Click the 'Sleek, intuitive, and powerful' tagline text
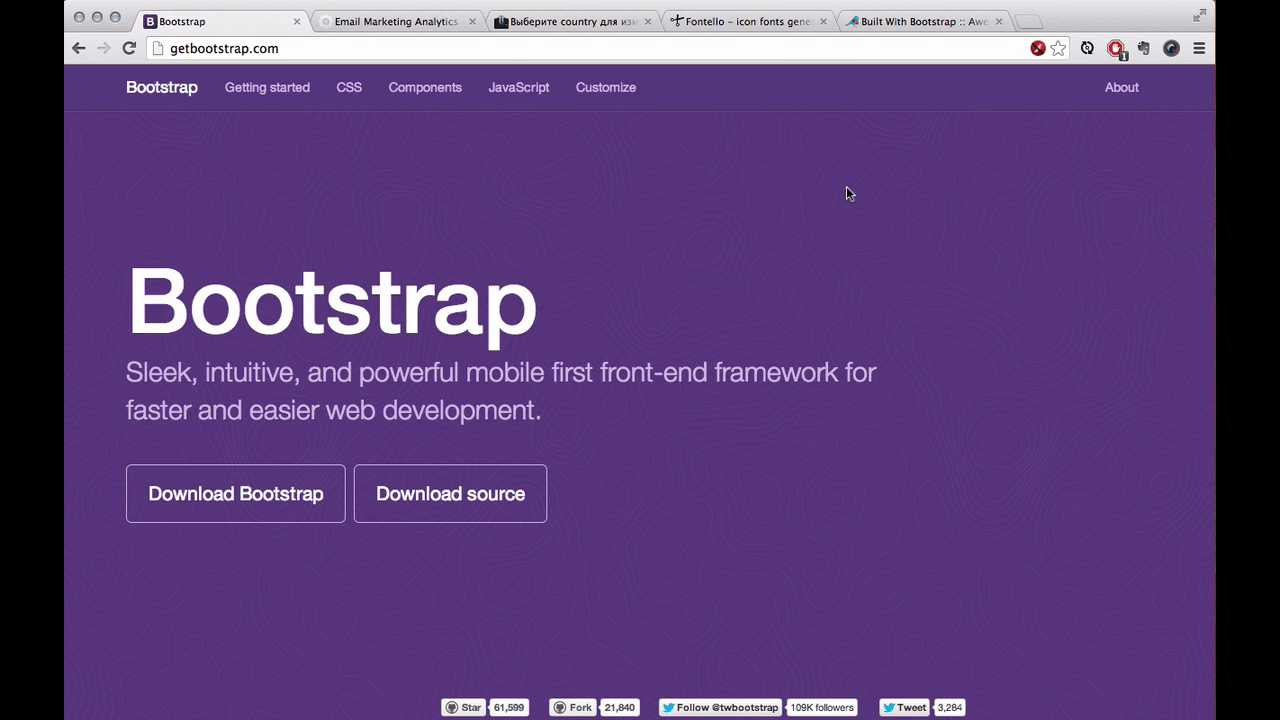 click(x=501, y=391)
